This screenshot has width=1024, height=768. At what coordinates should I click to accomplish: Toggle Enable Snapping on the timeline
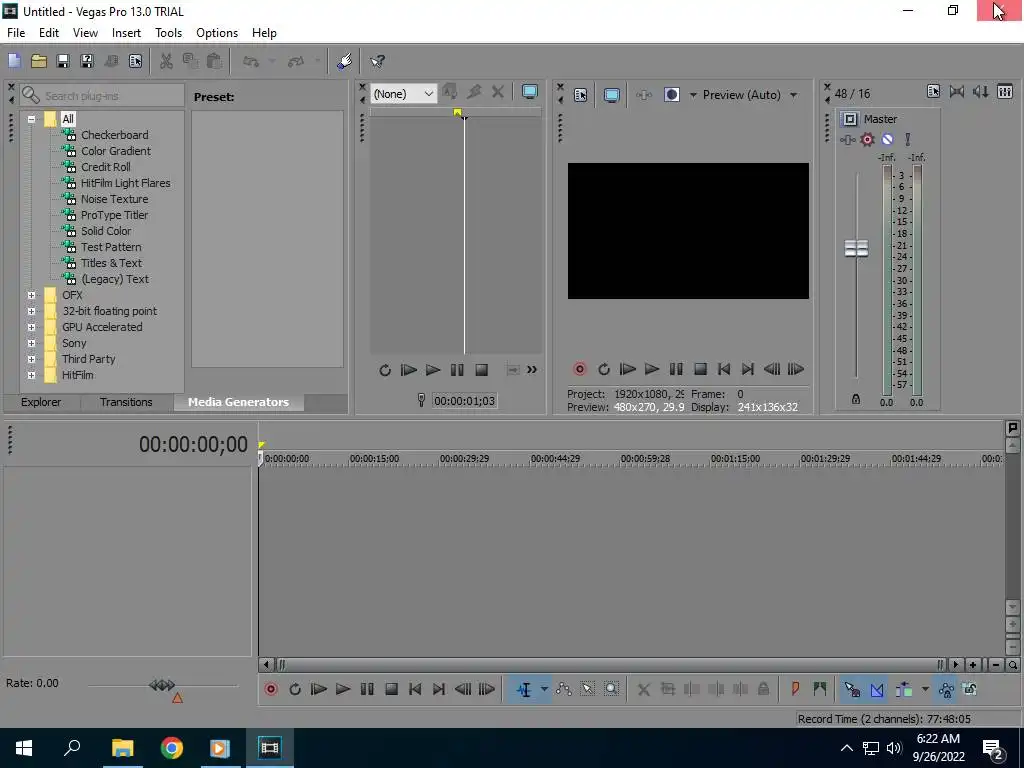click(852, 689)
